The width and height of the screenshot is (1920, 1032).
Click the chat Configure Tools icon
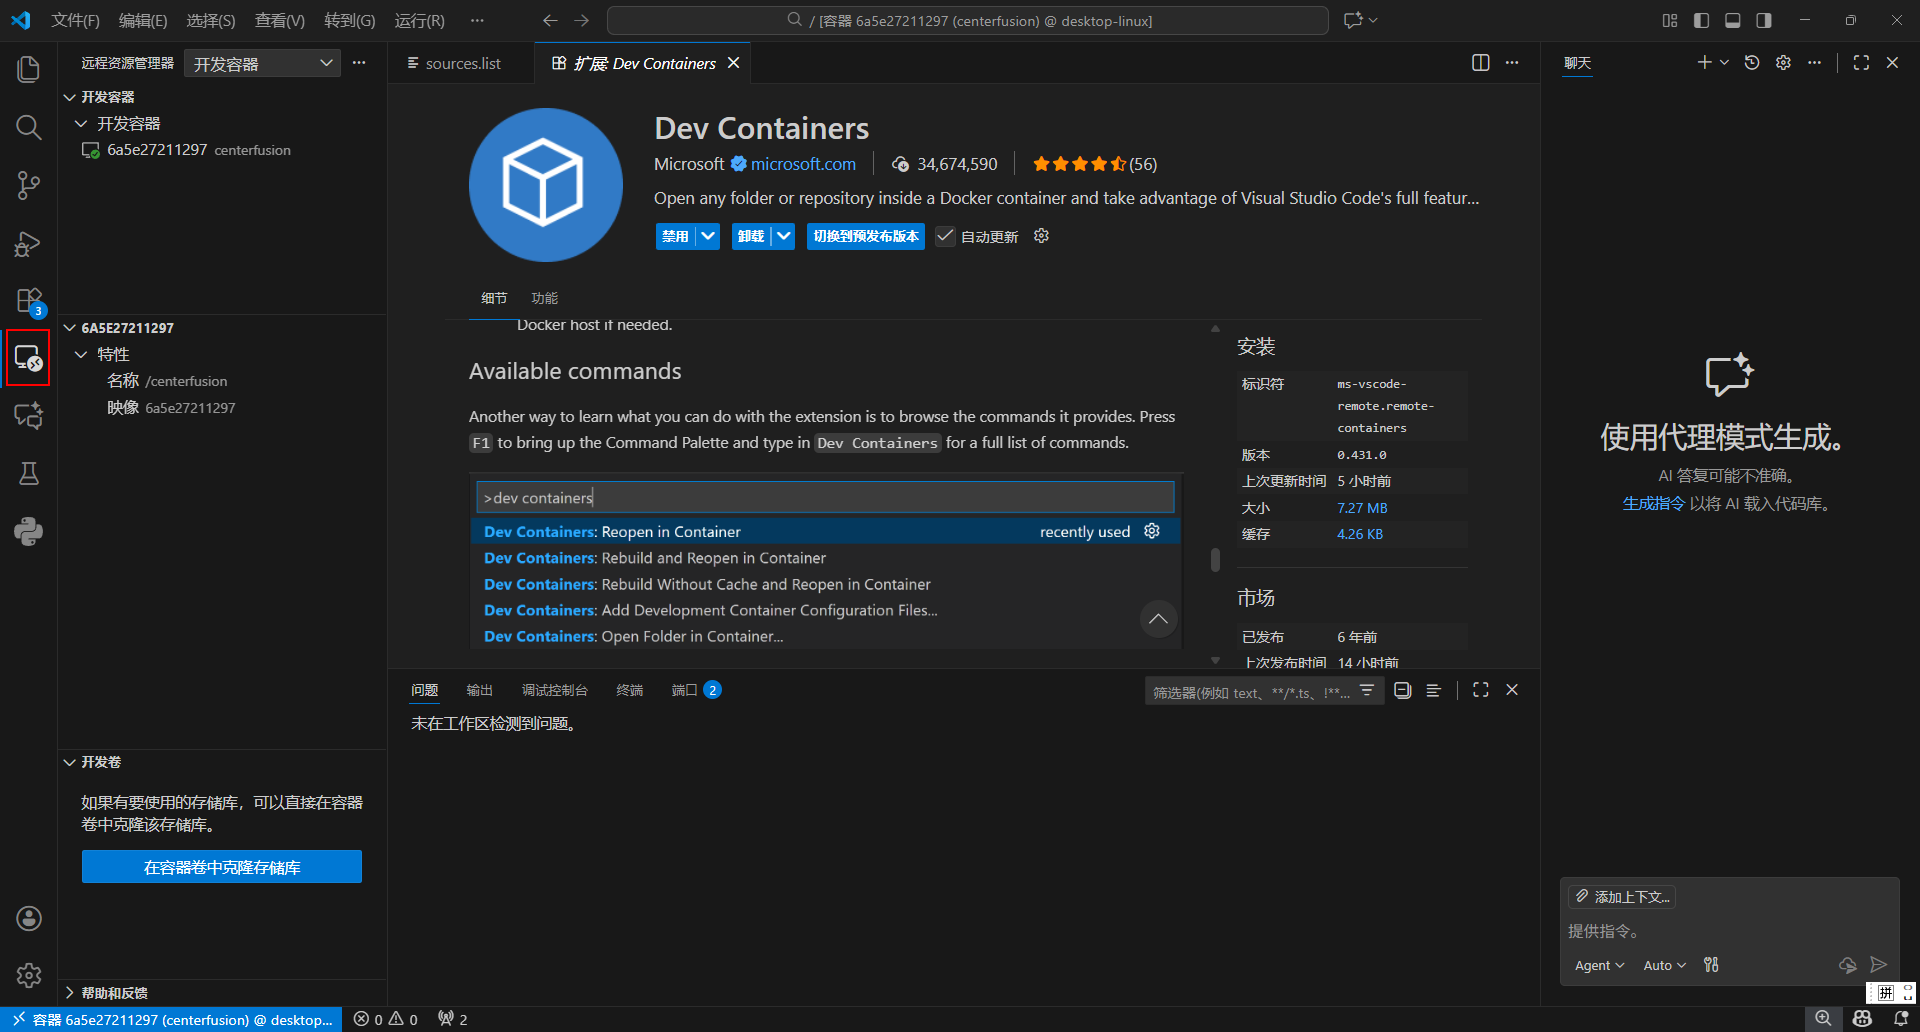click(1711, 965)
